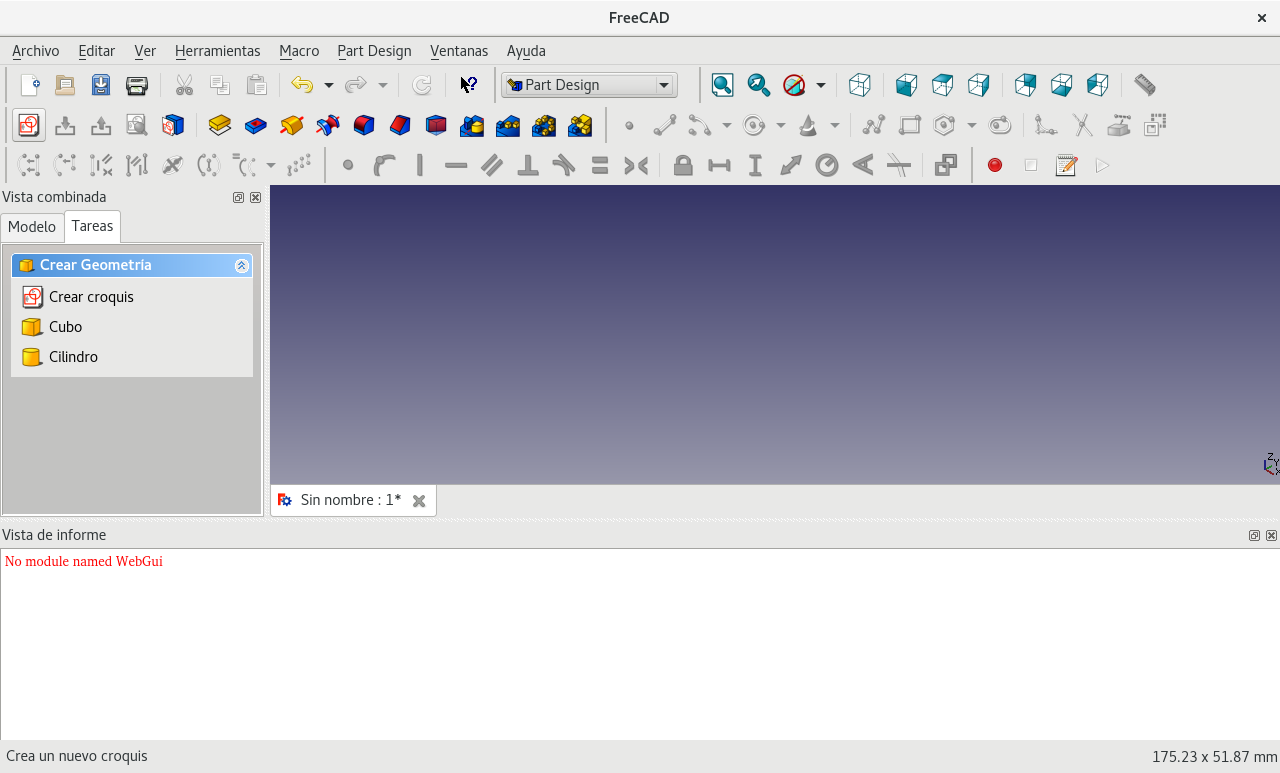The height and width of the screenshot is (773, 1280).
Task: Expand the circle tools dropdown arrow
Action: pyautogui.click(x=780, y=125)
